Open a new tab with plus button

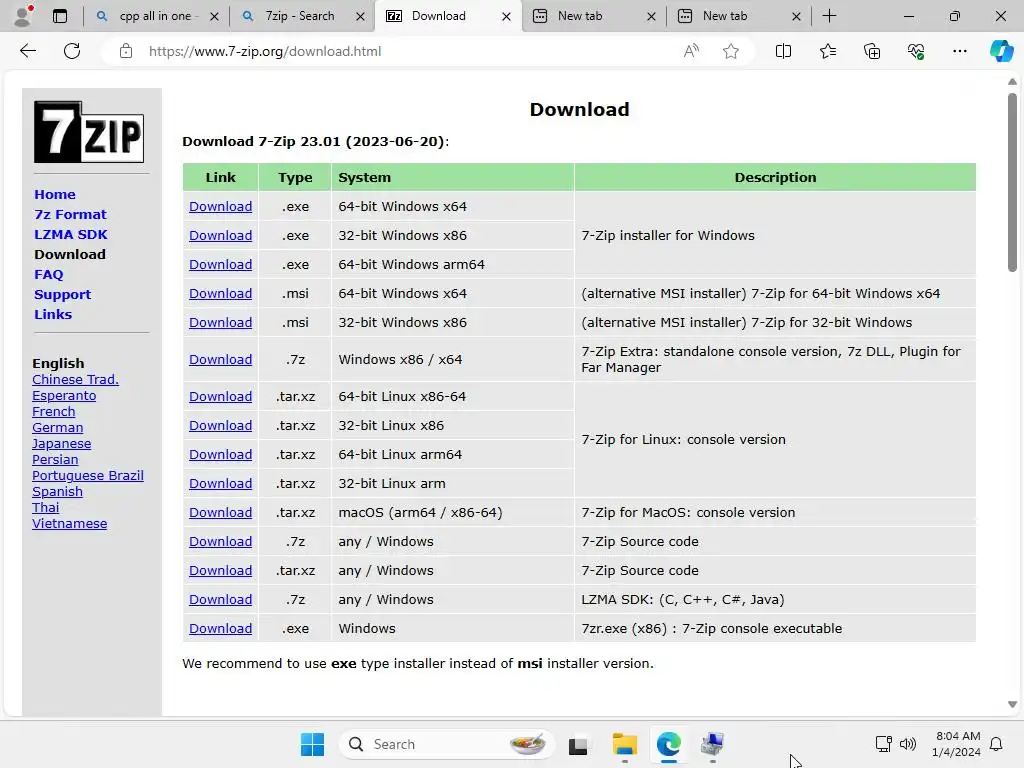pos(829,16)
